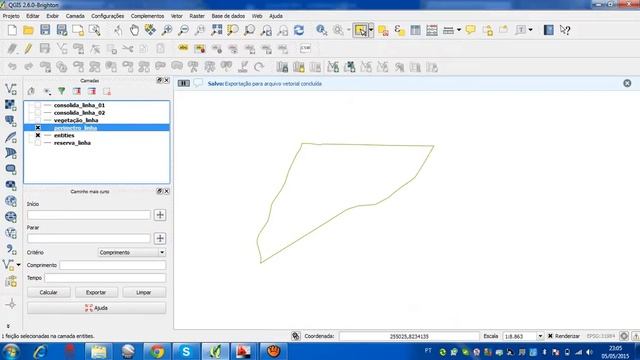Expand the text annotation dropdown arrow

[x=530, y=30]
